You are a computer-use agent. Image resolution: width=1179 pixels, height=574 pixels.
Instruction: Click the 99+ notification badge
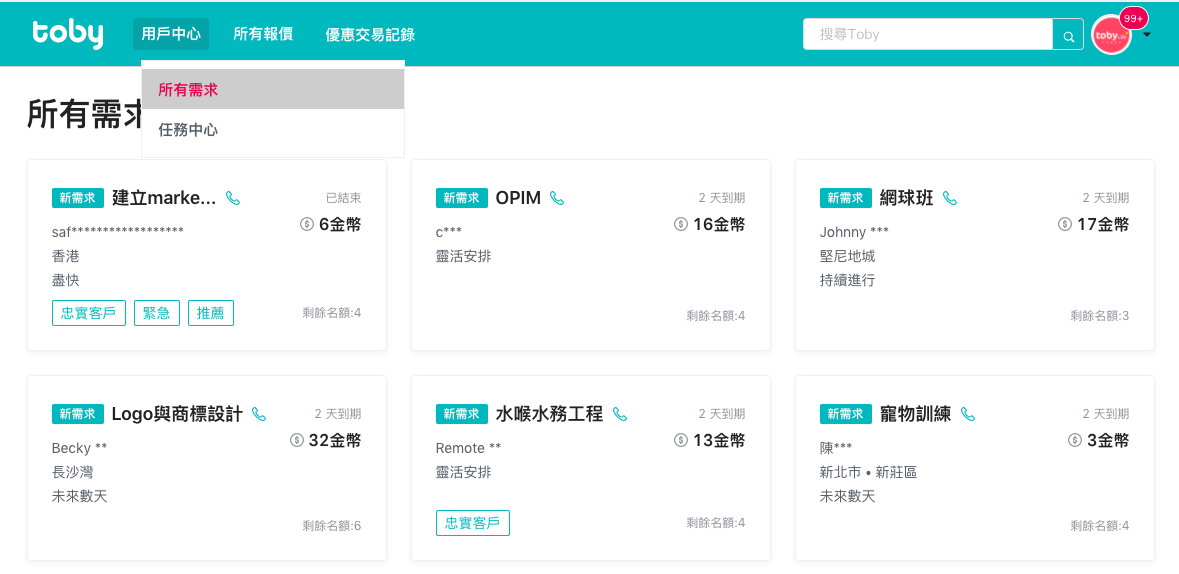tap(1133, 17)
